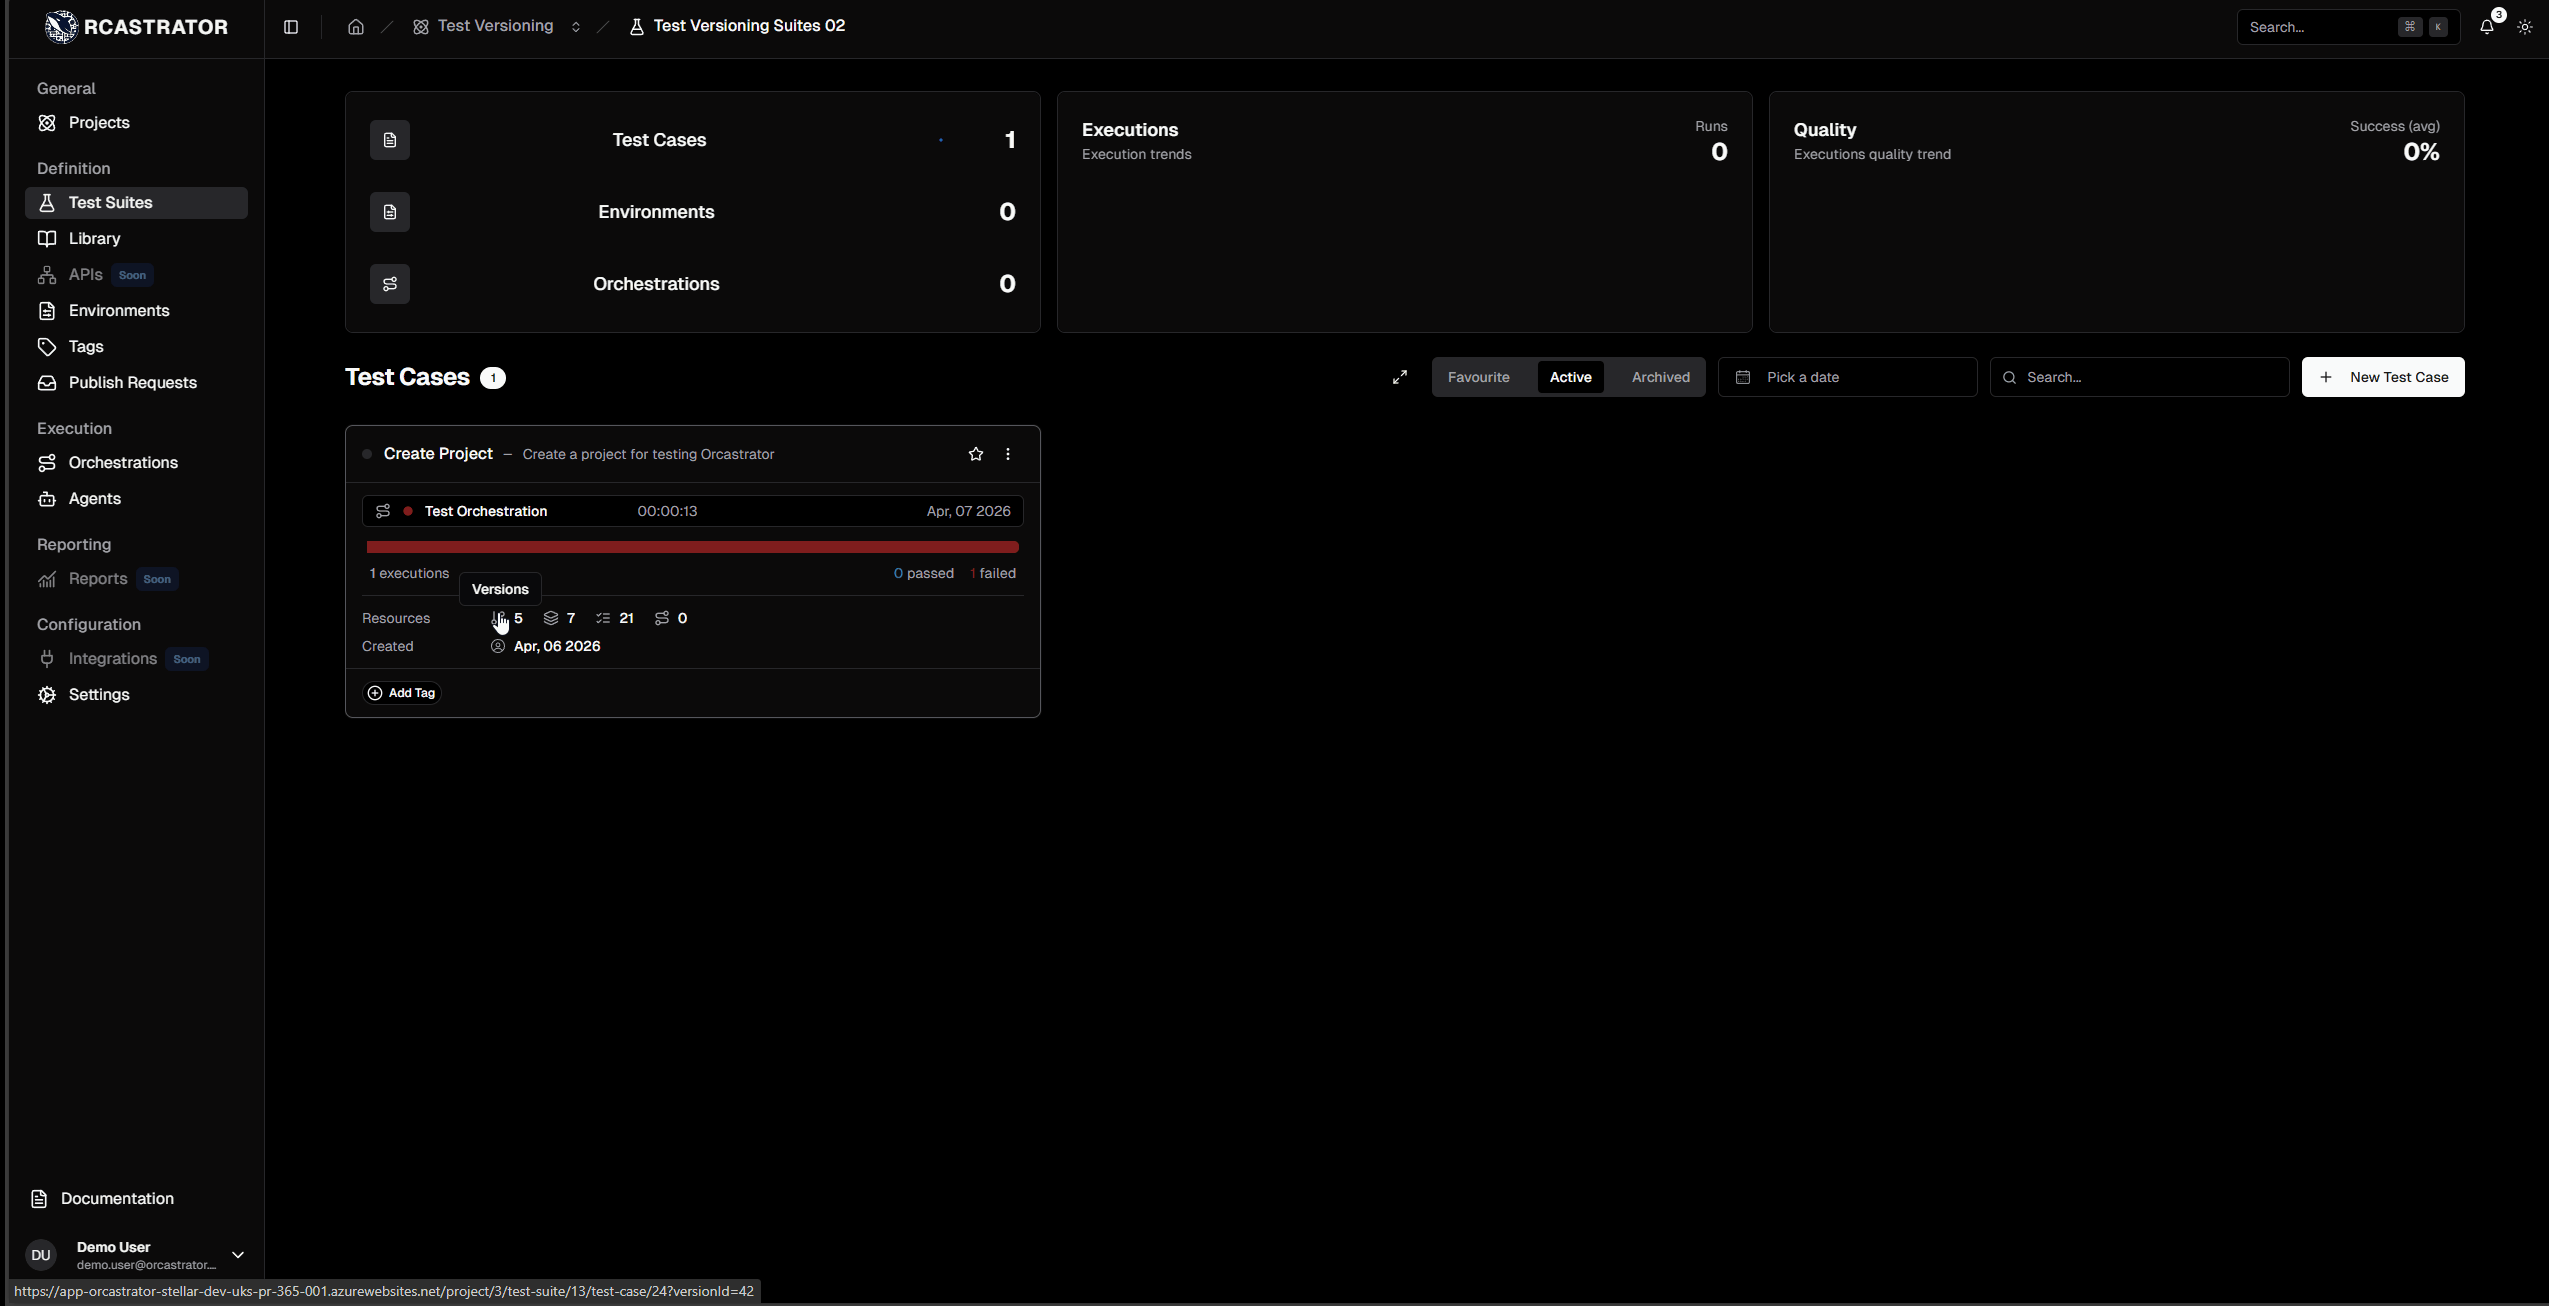Focus test cases search field
The width and height of the screenshot is (2549, 1306).
(2139, 377)
